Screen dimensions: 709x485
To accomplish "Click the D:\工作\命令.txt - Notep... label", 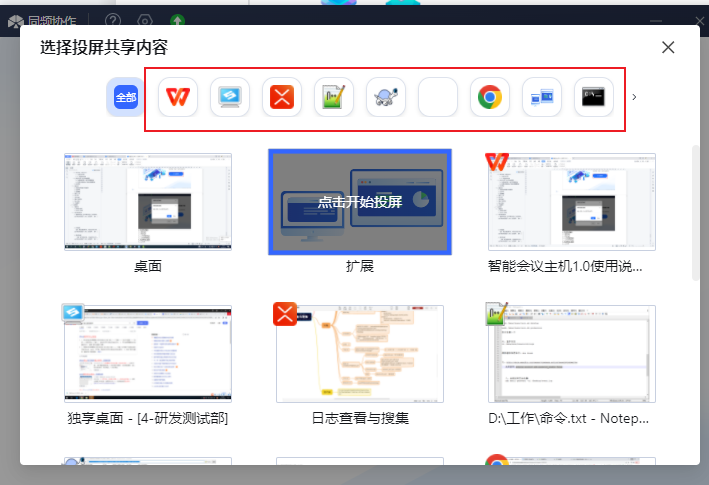I will pyautogui.click(x=568, y=418).
